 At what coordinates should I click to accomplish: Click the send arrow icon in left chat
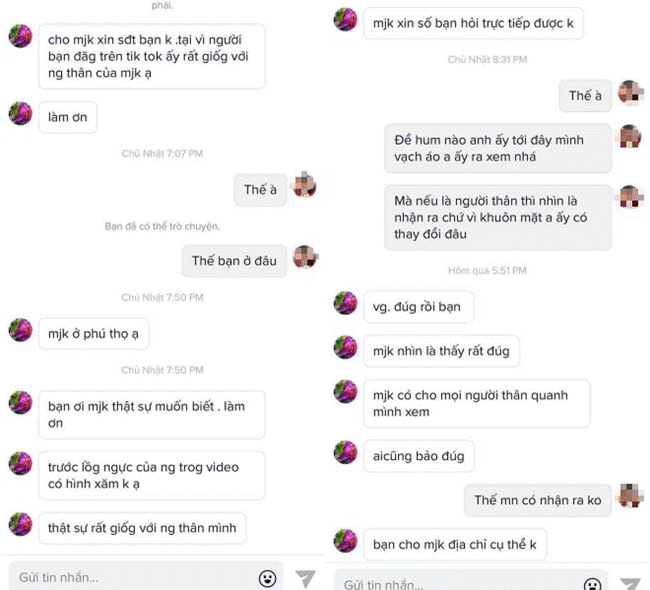click(x=306, y=578)
